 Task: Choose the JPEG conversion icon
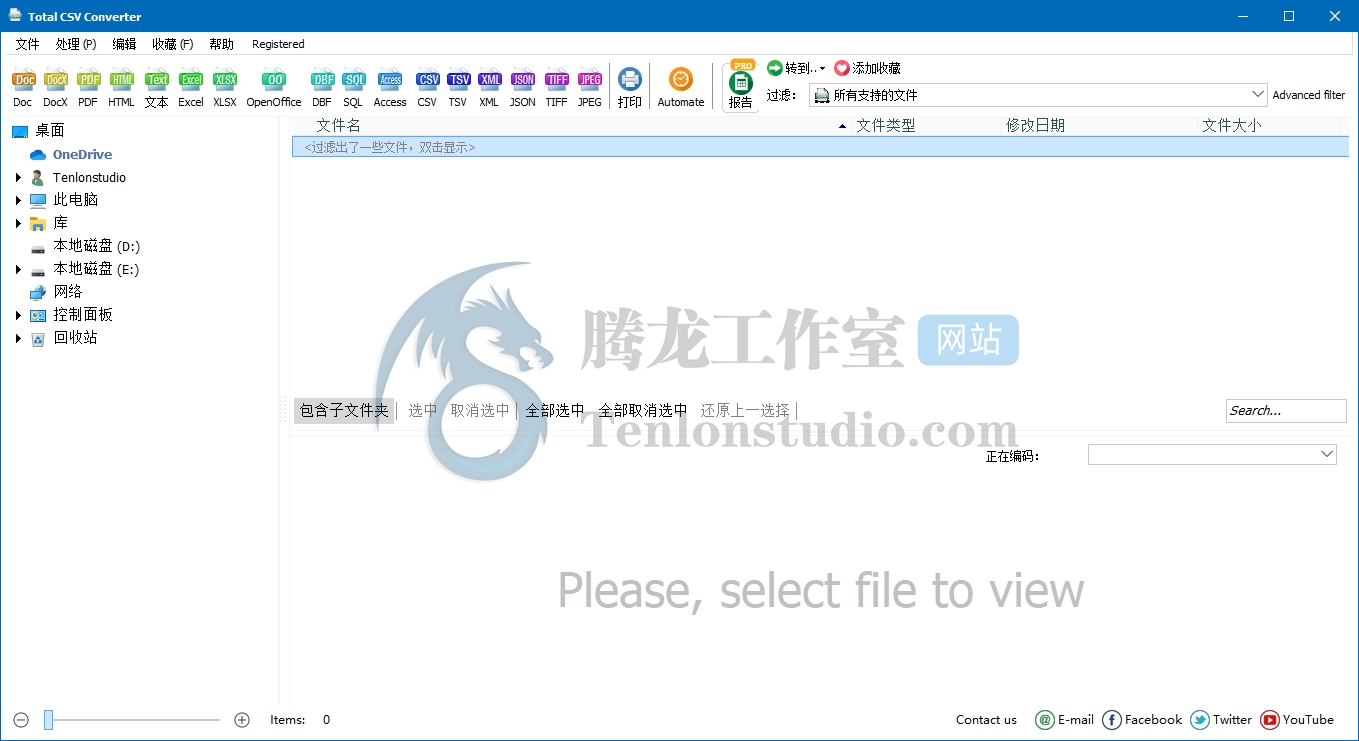[590, 88]
